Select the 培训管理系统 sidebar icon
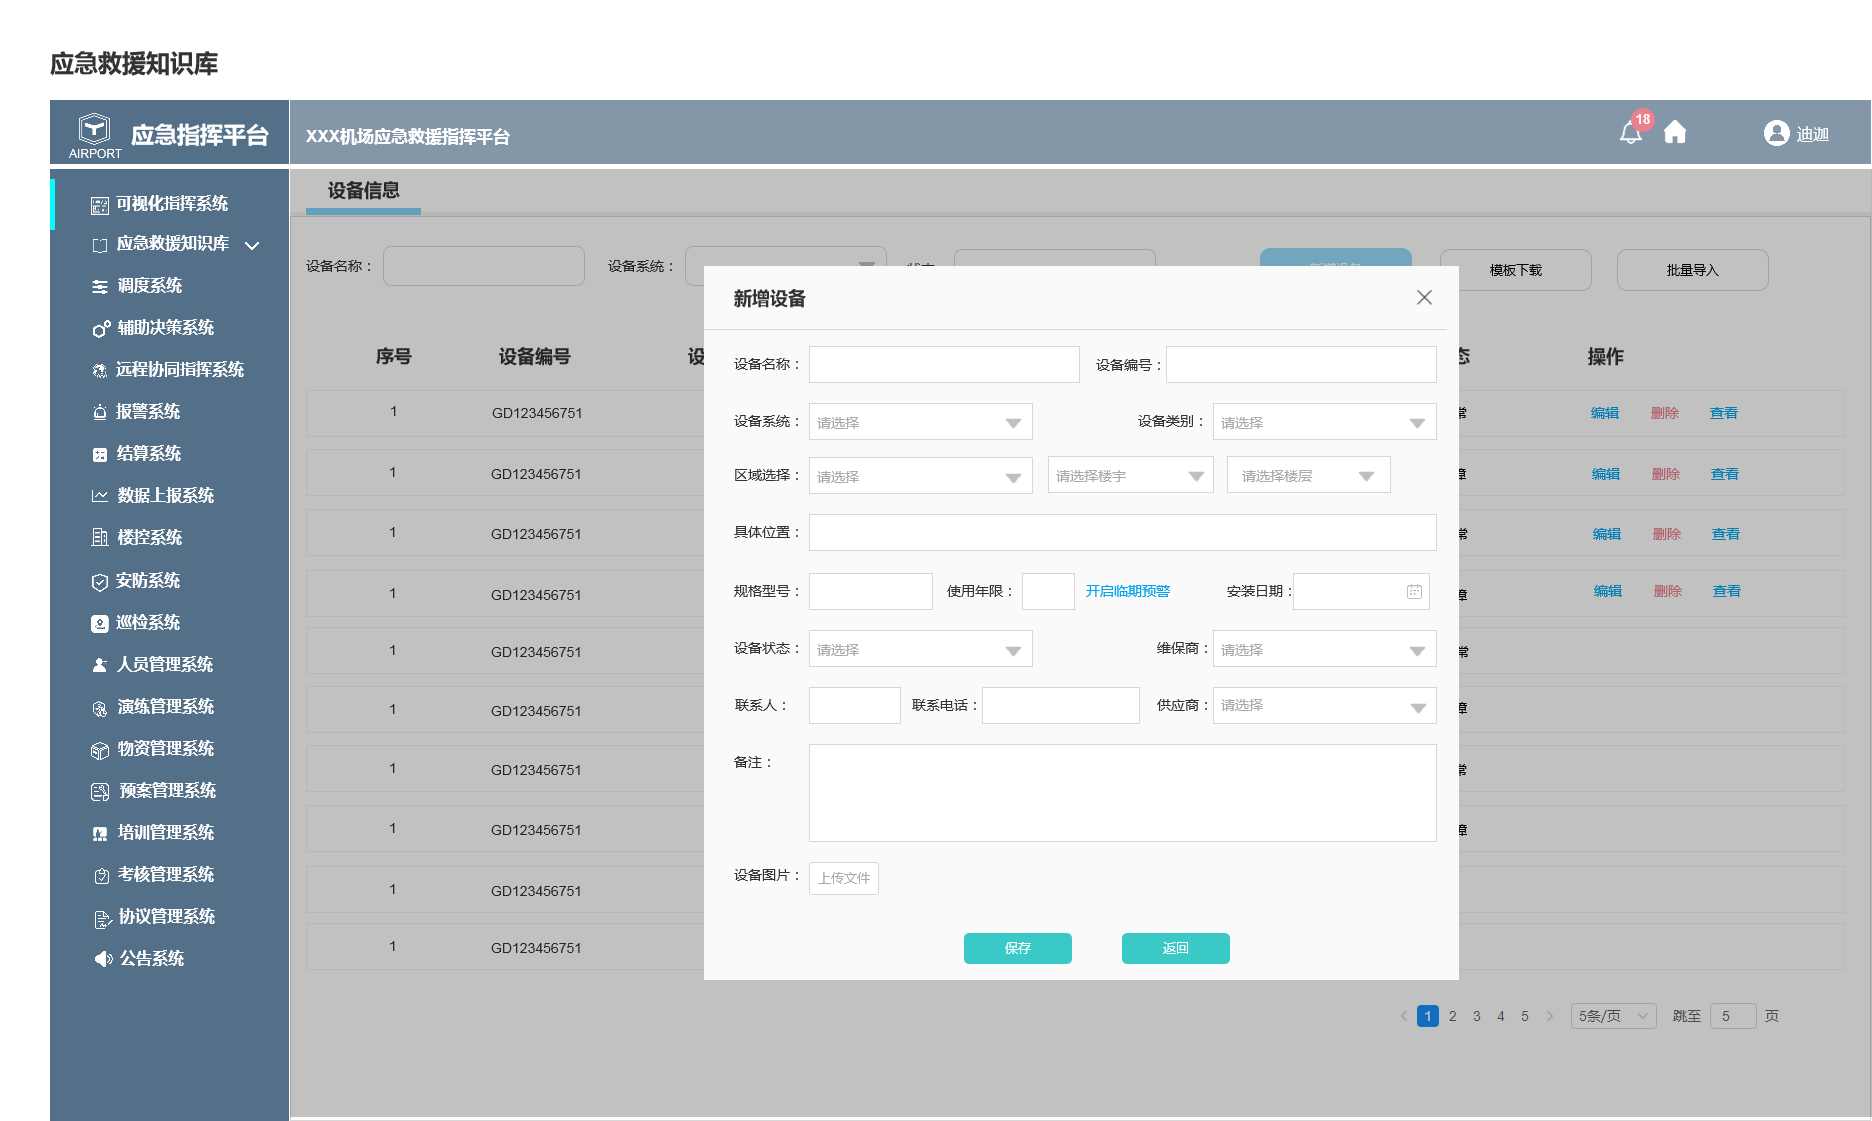This screenshot has width=1872, height=1121. pos(100,834)
